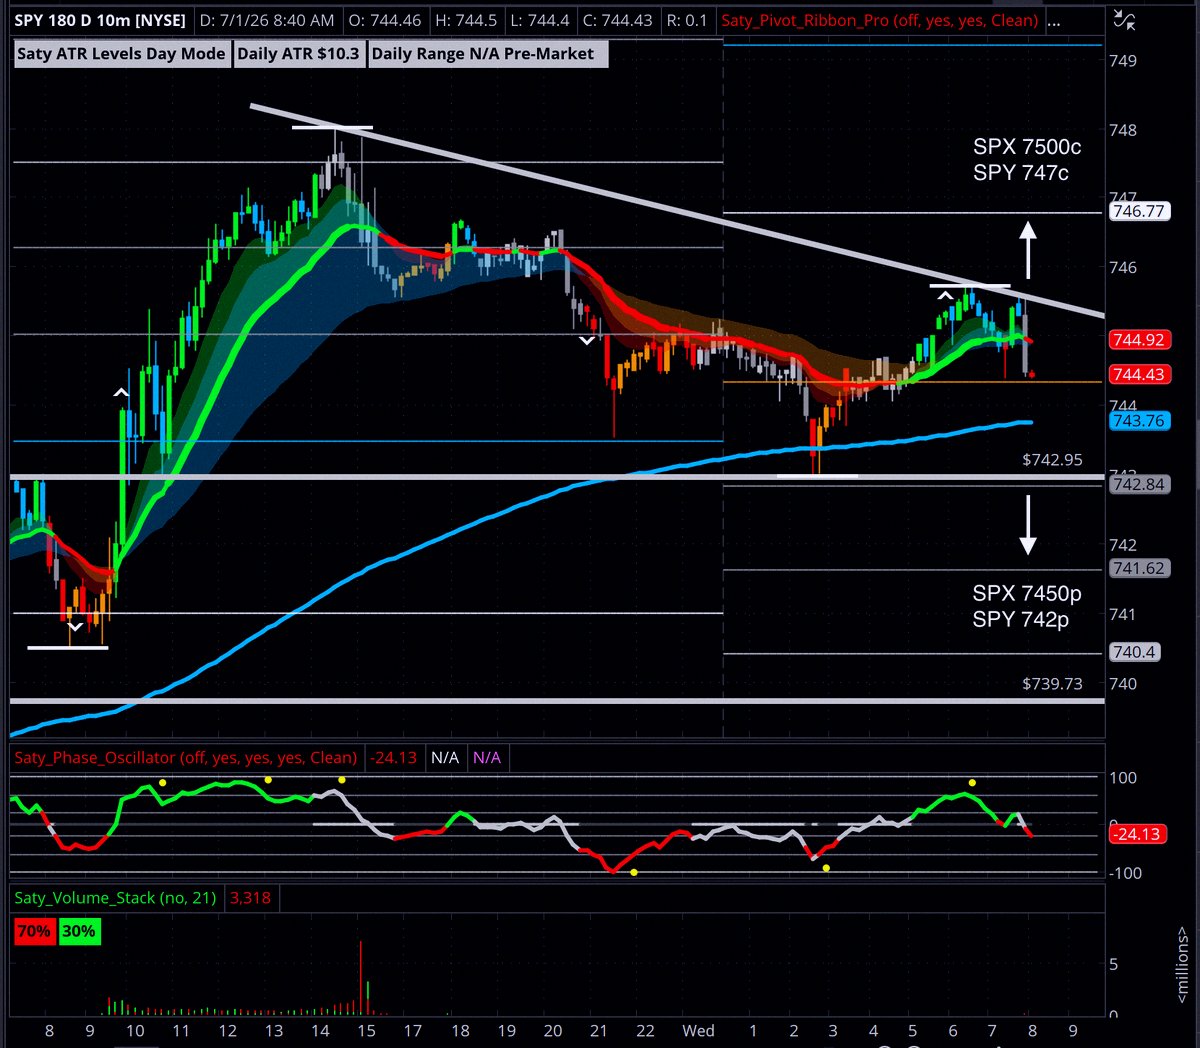This screenshot has width=1200, height=1048.
Task: Click the 749 label on price axis
Action: click(1123, 61)
